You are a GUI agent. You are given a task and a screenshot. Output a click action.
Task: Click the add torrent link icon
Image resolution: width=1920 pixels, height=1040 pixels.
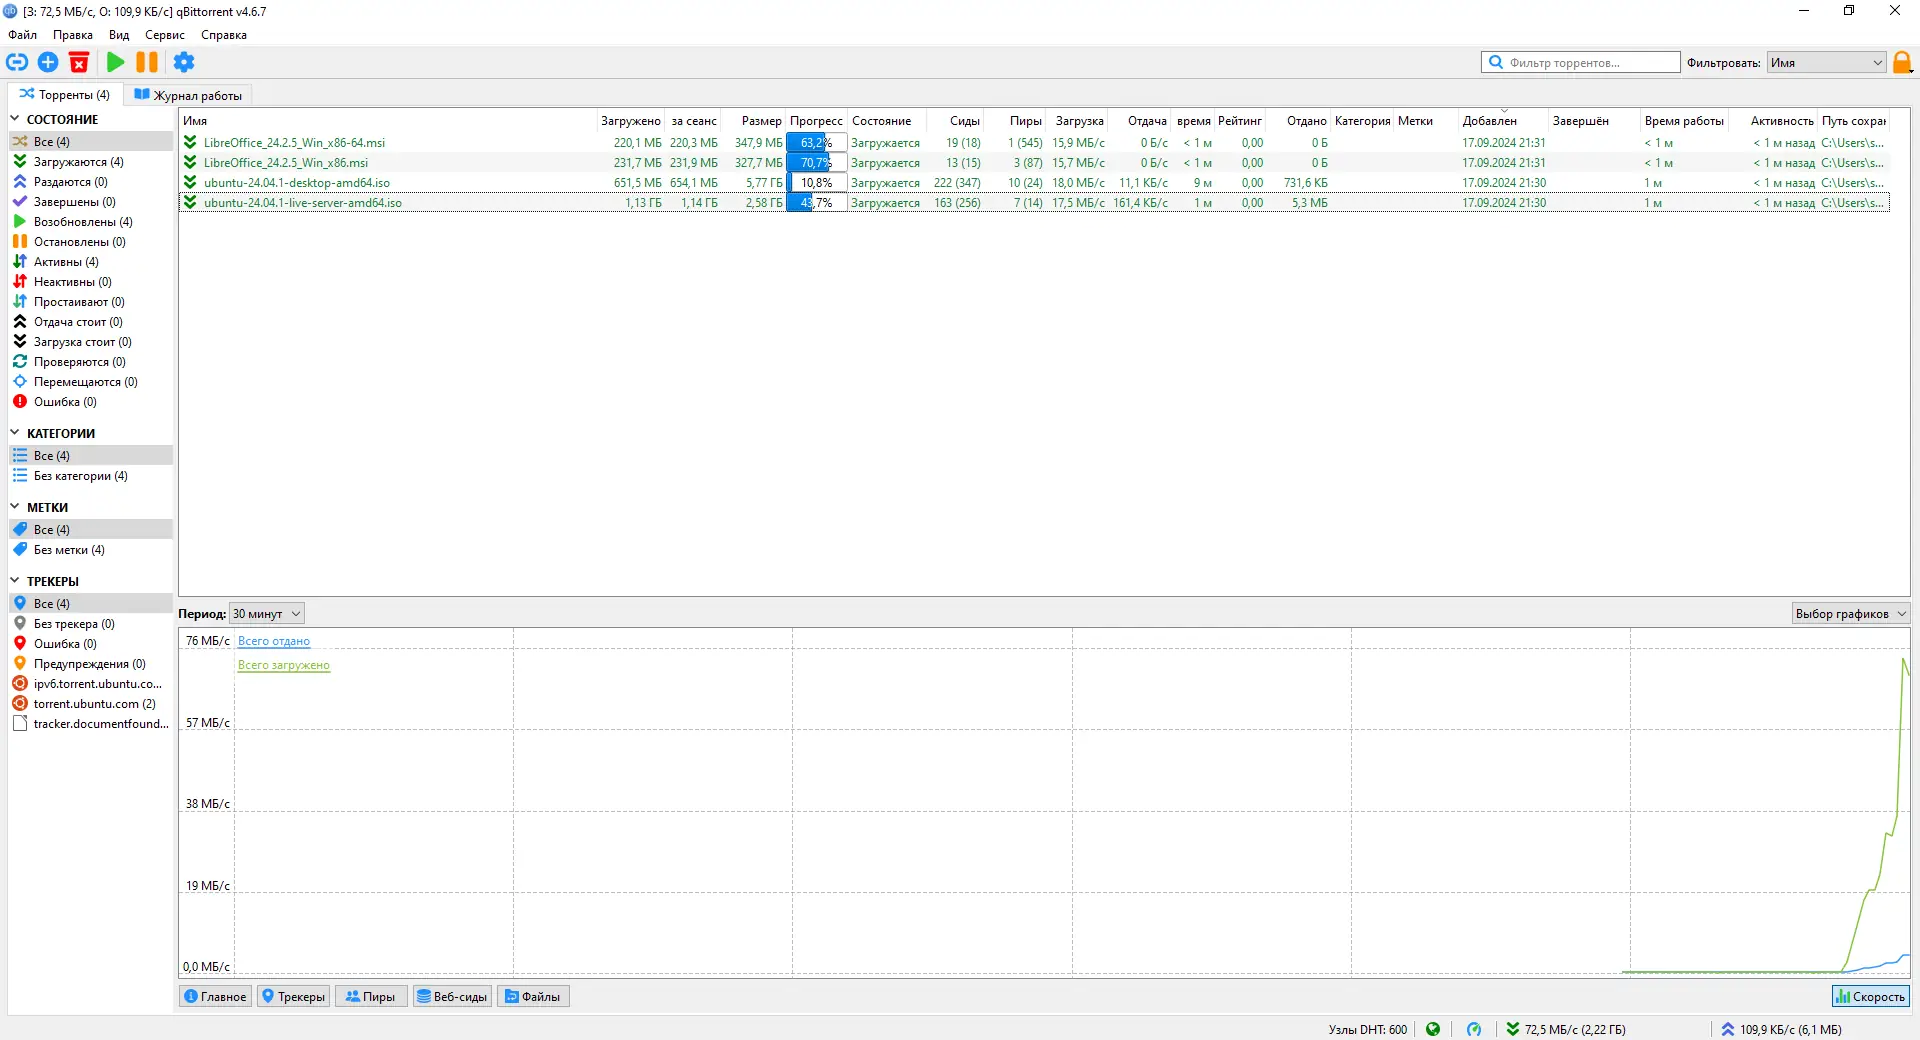[x=17, y=62]
